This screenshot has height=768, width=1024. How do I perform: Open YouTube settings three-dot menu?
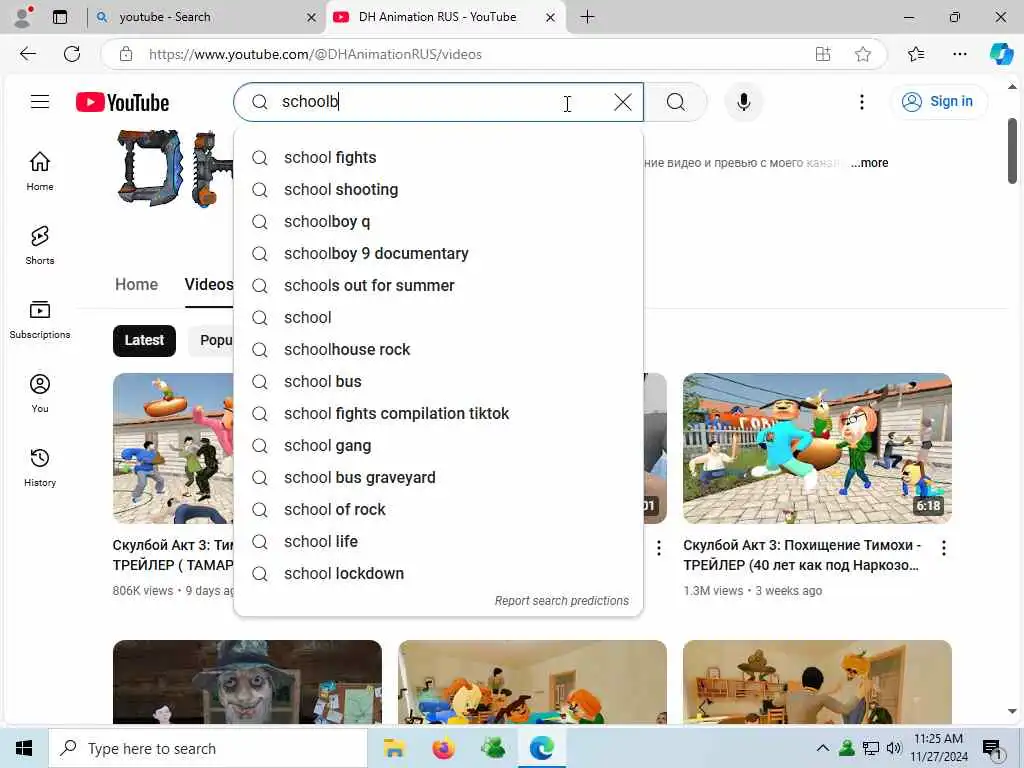[x=862, y=102]
